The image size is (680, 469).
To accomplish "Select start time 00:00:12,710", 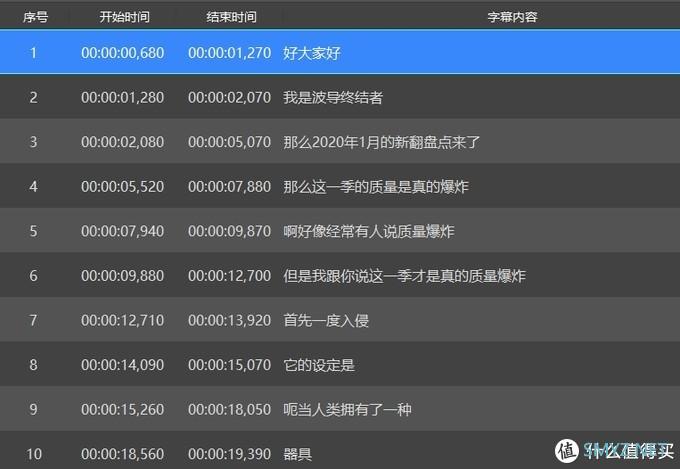I will coord(123,321).
